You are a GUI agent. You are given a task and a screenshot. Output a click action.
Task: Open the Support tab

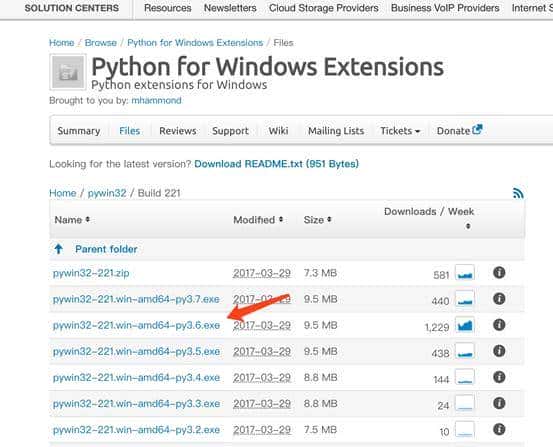pos(230,131)
